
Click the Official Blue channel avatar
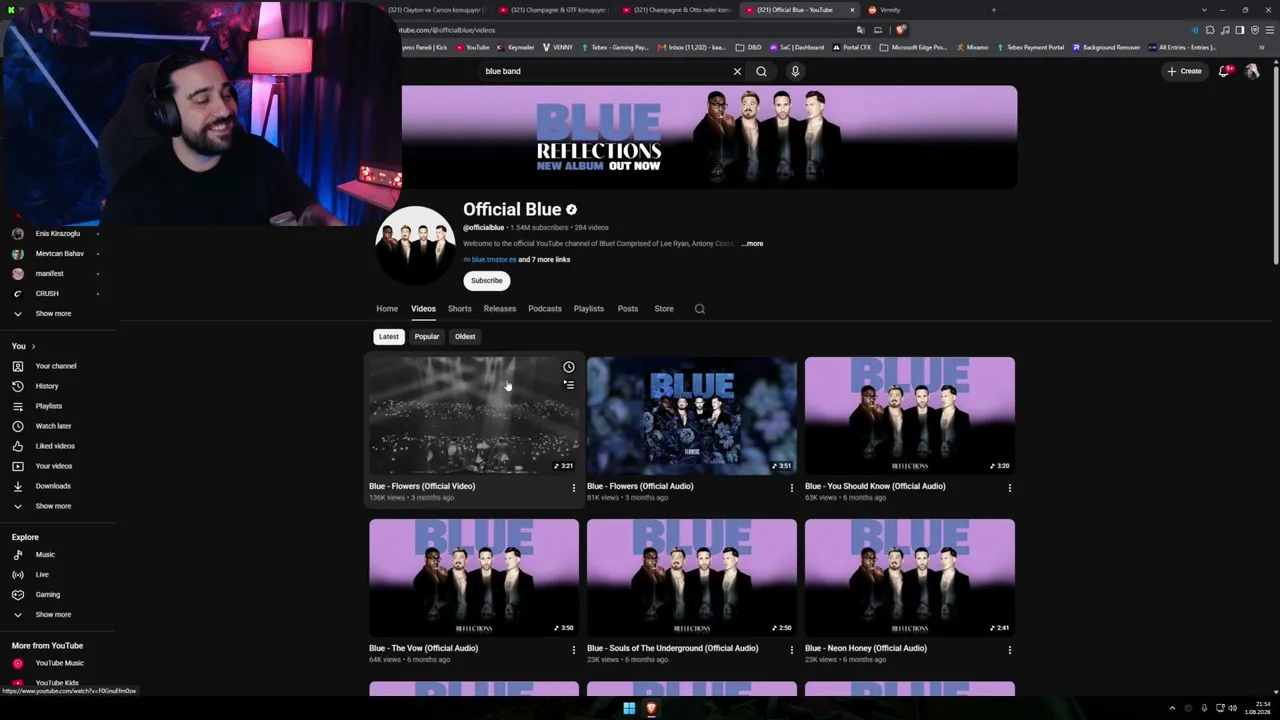[415, 246]
